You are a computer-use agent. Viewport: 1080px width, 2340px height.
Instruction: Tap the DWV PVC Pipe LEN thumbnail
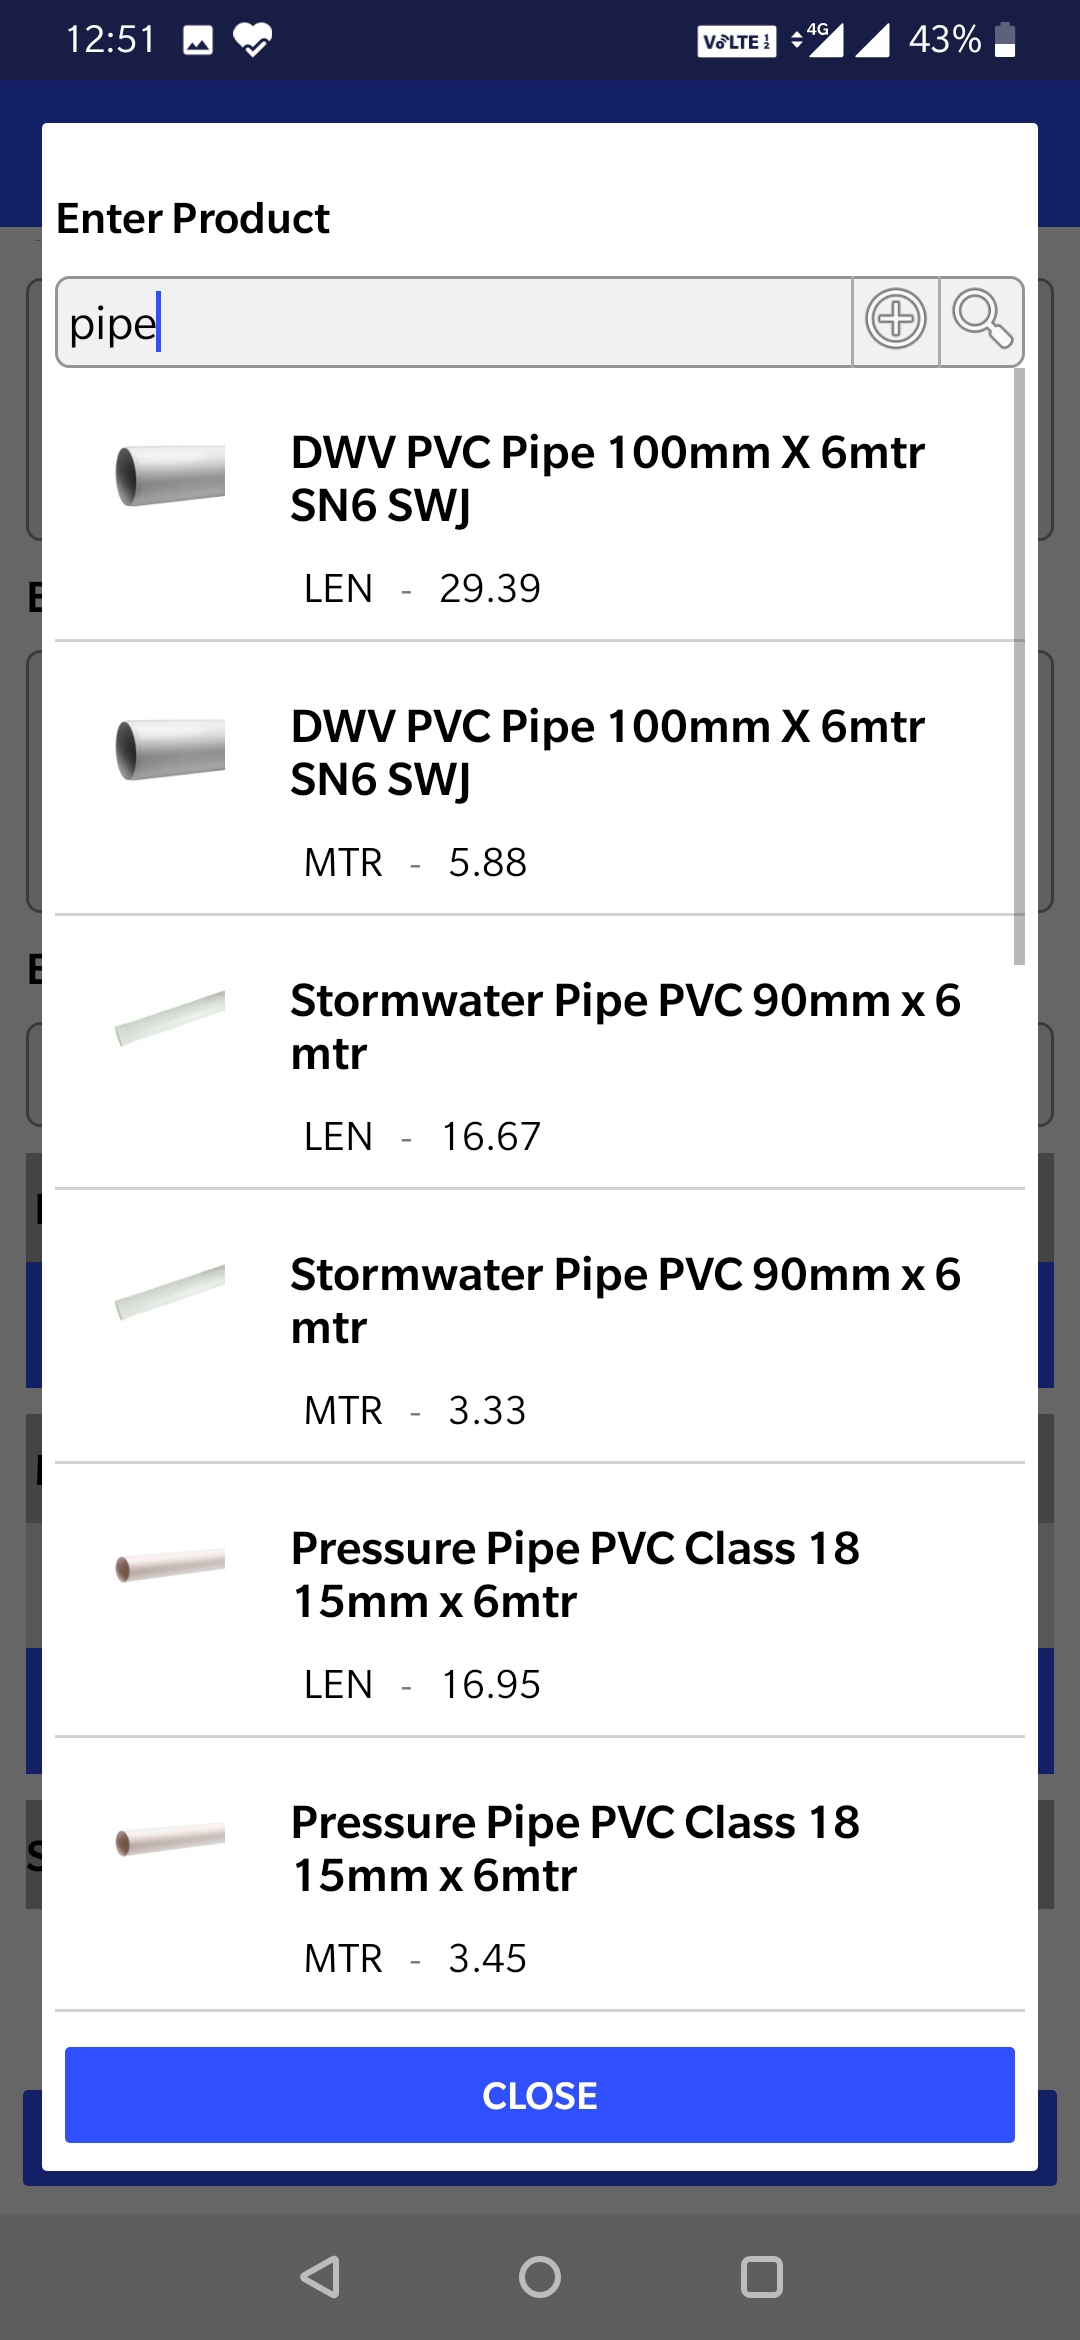(x=170, y=475)
